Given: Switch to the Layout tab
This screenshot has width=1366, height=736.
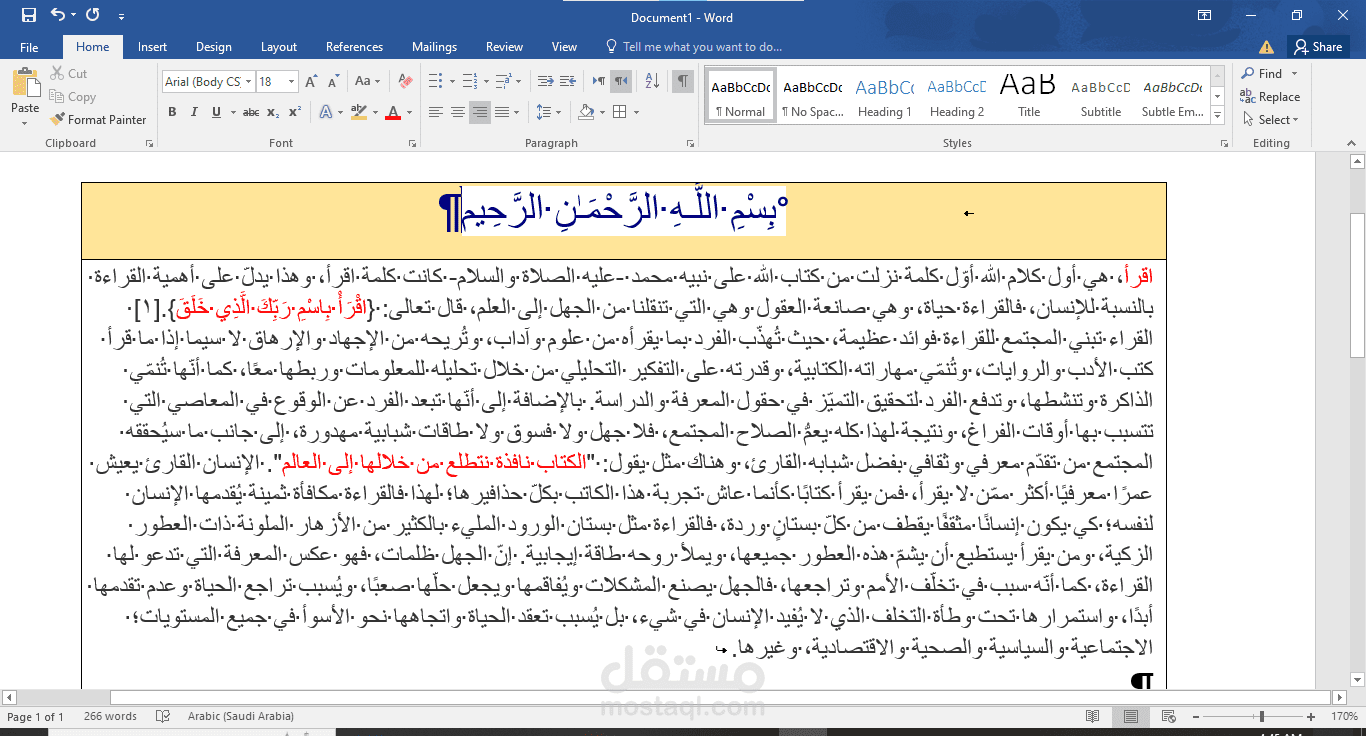Looking at the screenshot, I should tap(279, 47).
